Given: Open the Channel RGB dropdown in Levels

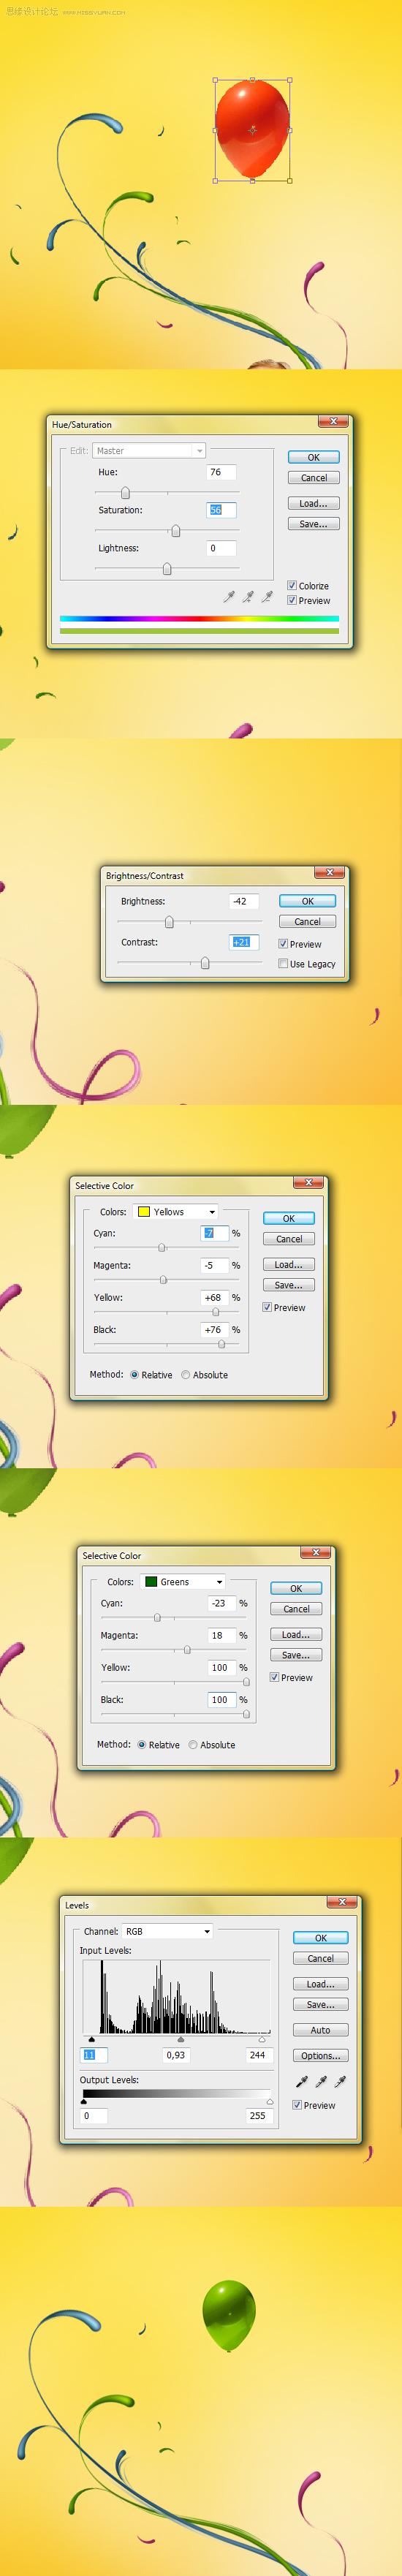Looking at the screenshot, I should coord(167,1931).
